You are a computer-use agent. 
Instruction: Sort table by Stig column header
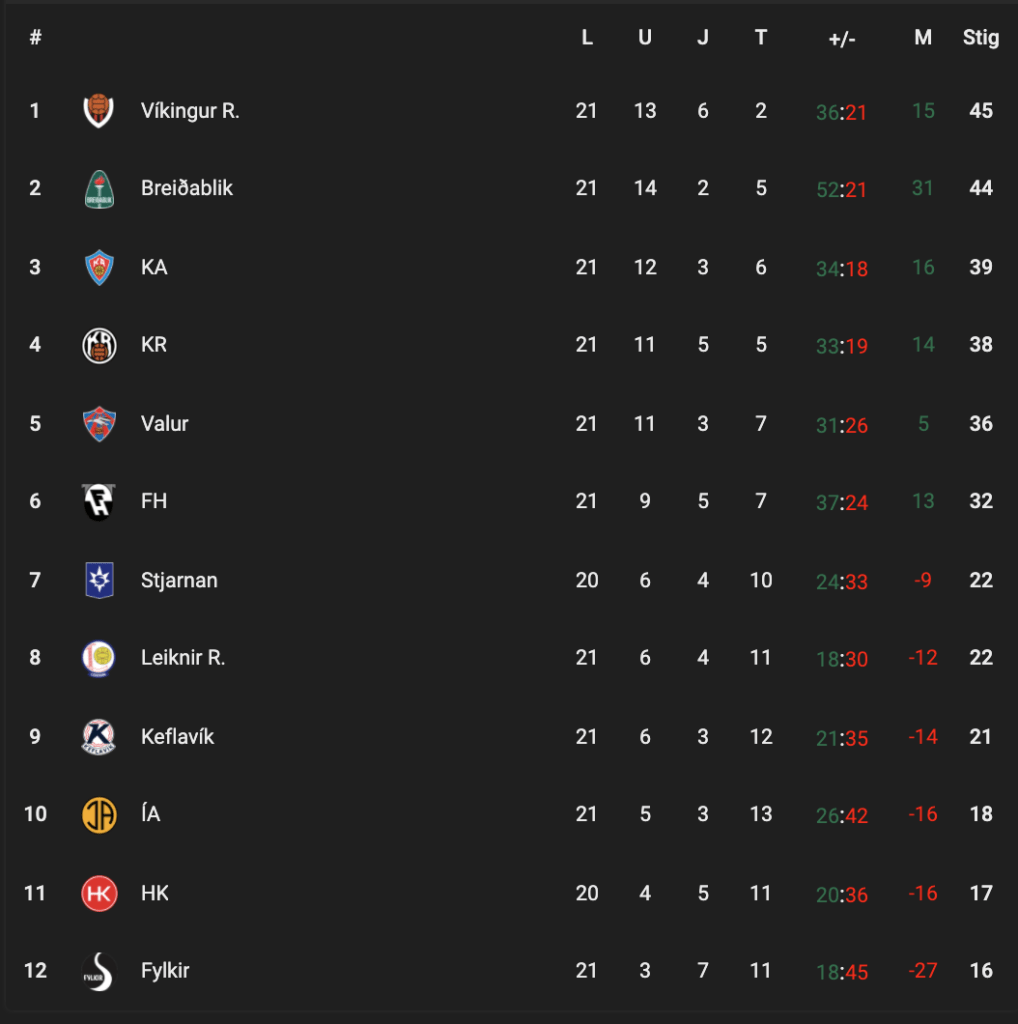pos(981,37)
